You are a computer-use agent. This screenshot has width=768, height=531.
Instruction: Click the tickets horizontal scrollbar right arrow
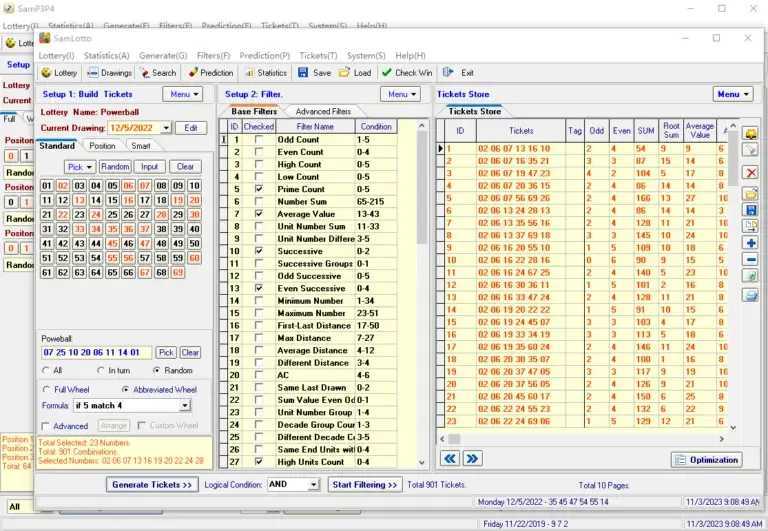[x=721, y=439]
